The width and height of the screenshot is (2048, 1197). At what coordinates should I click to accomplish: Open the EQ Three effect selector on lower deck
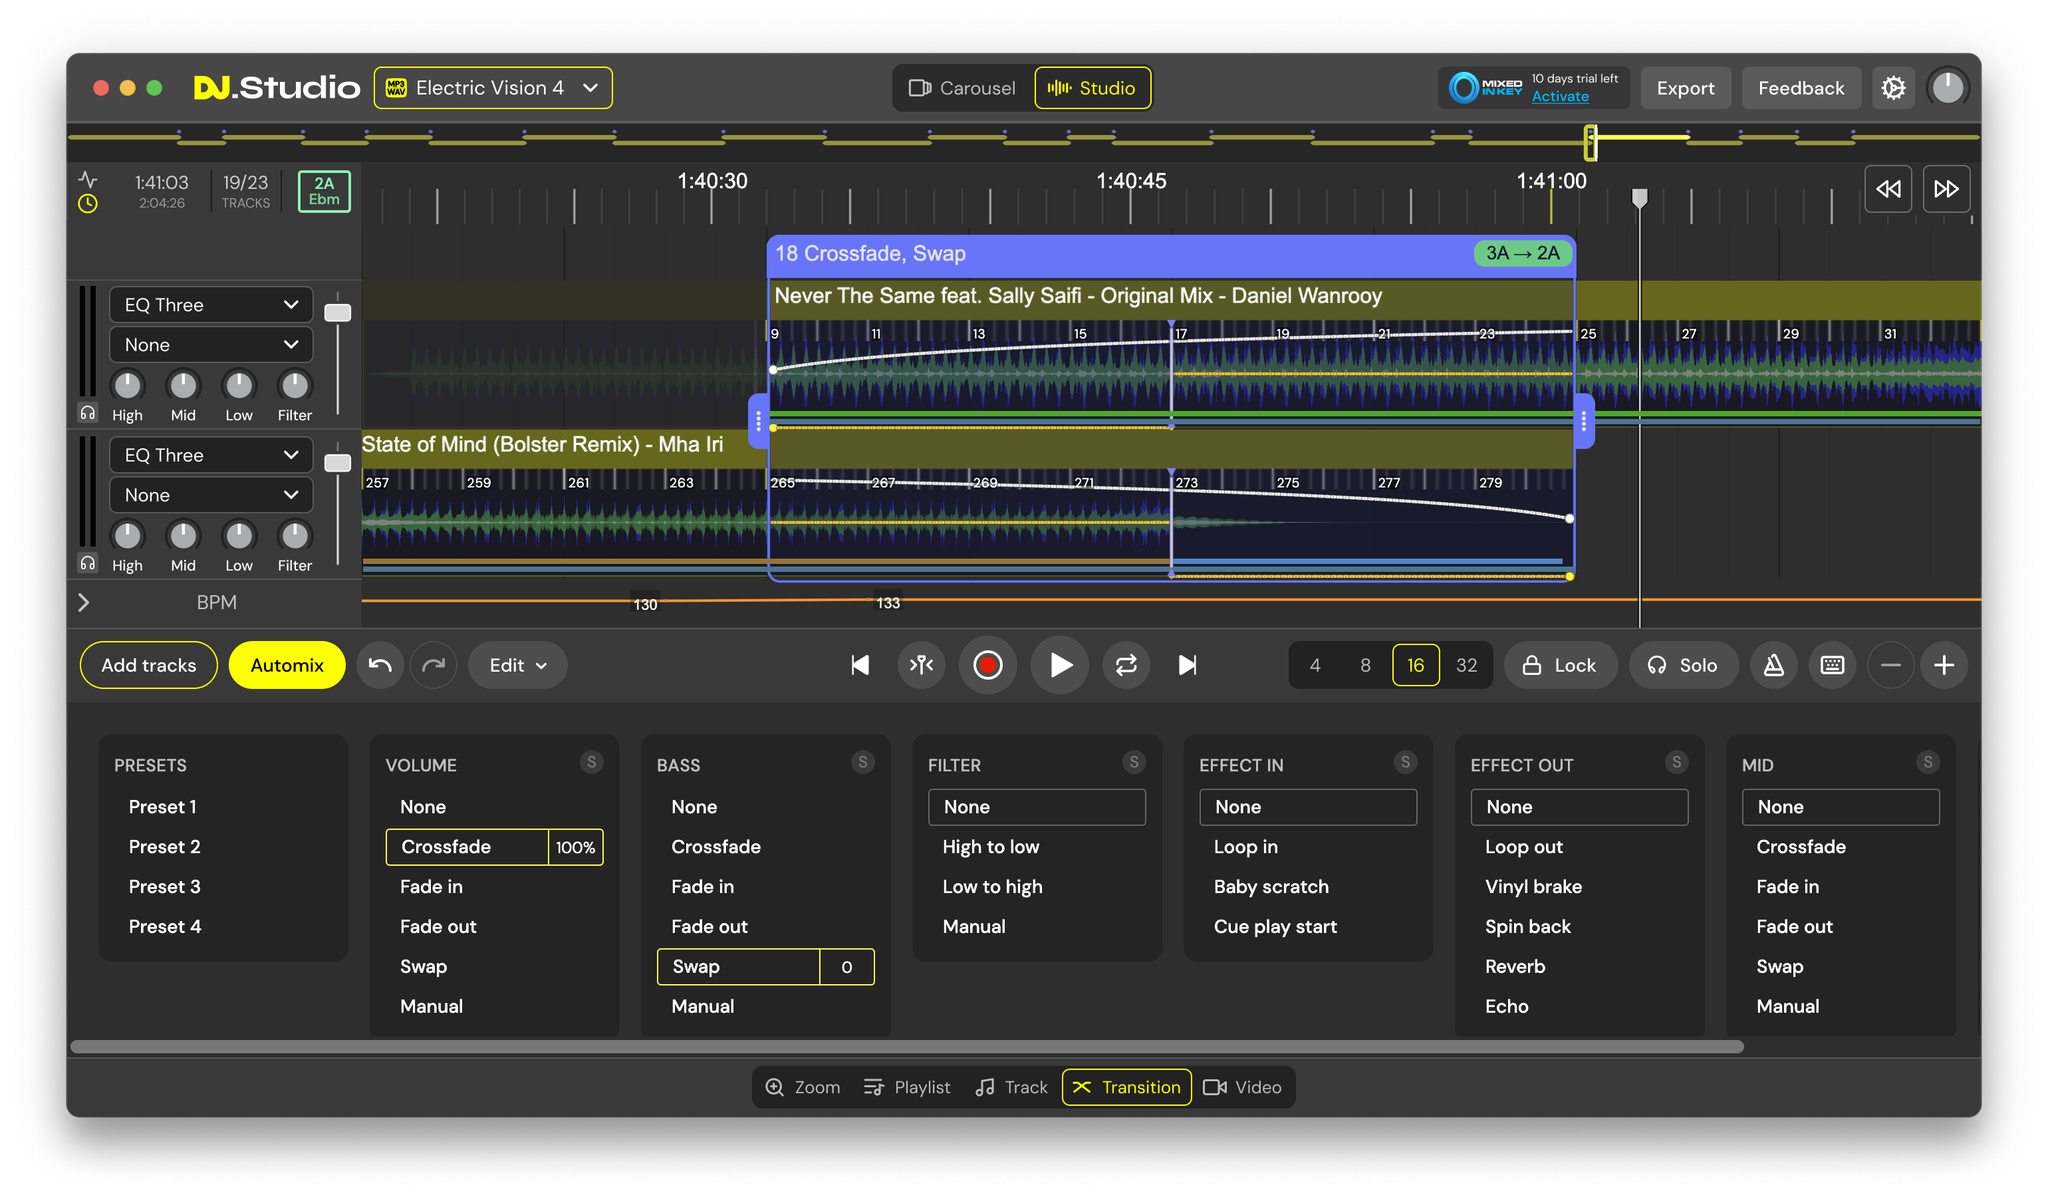coord(210,455)
